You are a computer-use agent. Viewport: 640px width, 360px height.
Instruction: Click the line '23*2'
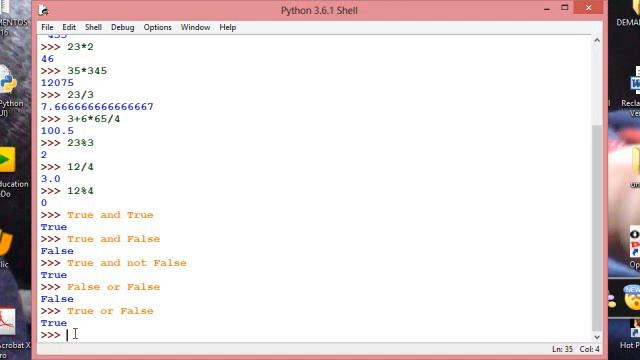point(80,47)
